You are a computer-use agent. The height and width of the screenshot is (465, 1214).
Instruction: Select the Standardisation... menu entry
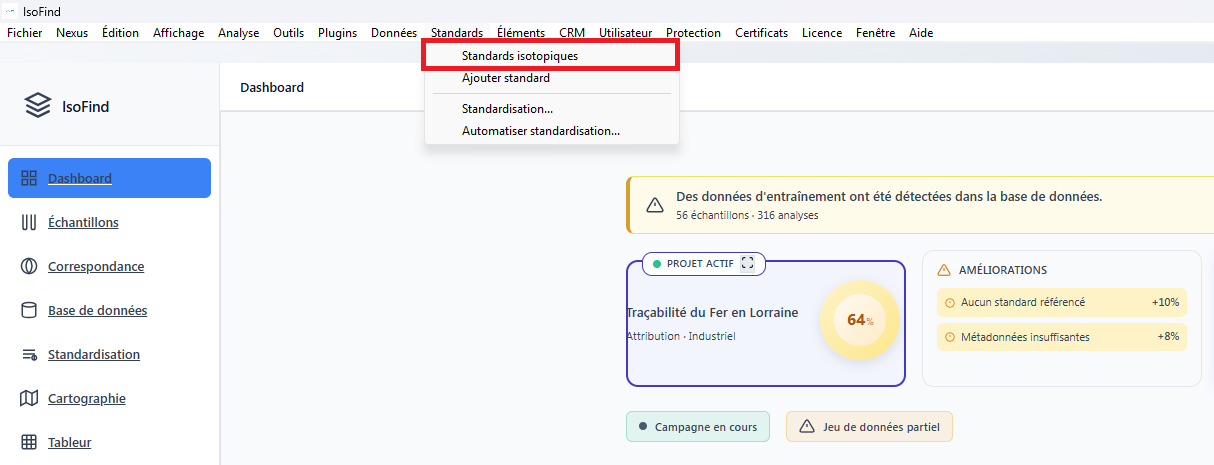552,109
